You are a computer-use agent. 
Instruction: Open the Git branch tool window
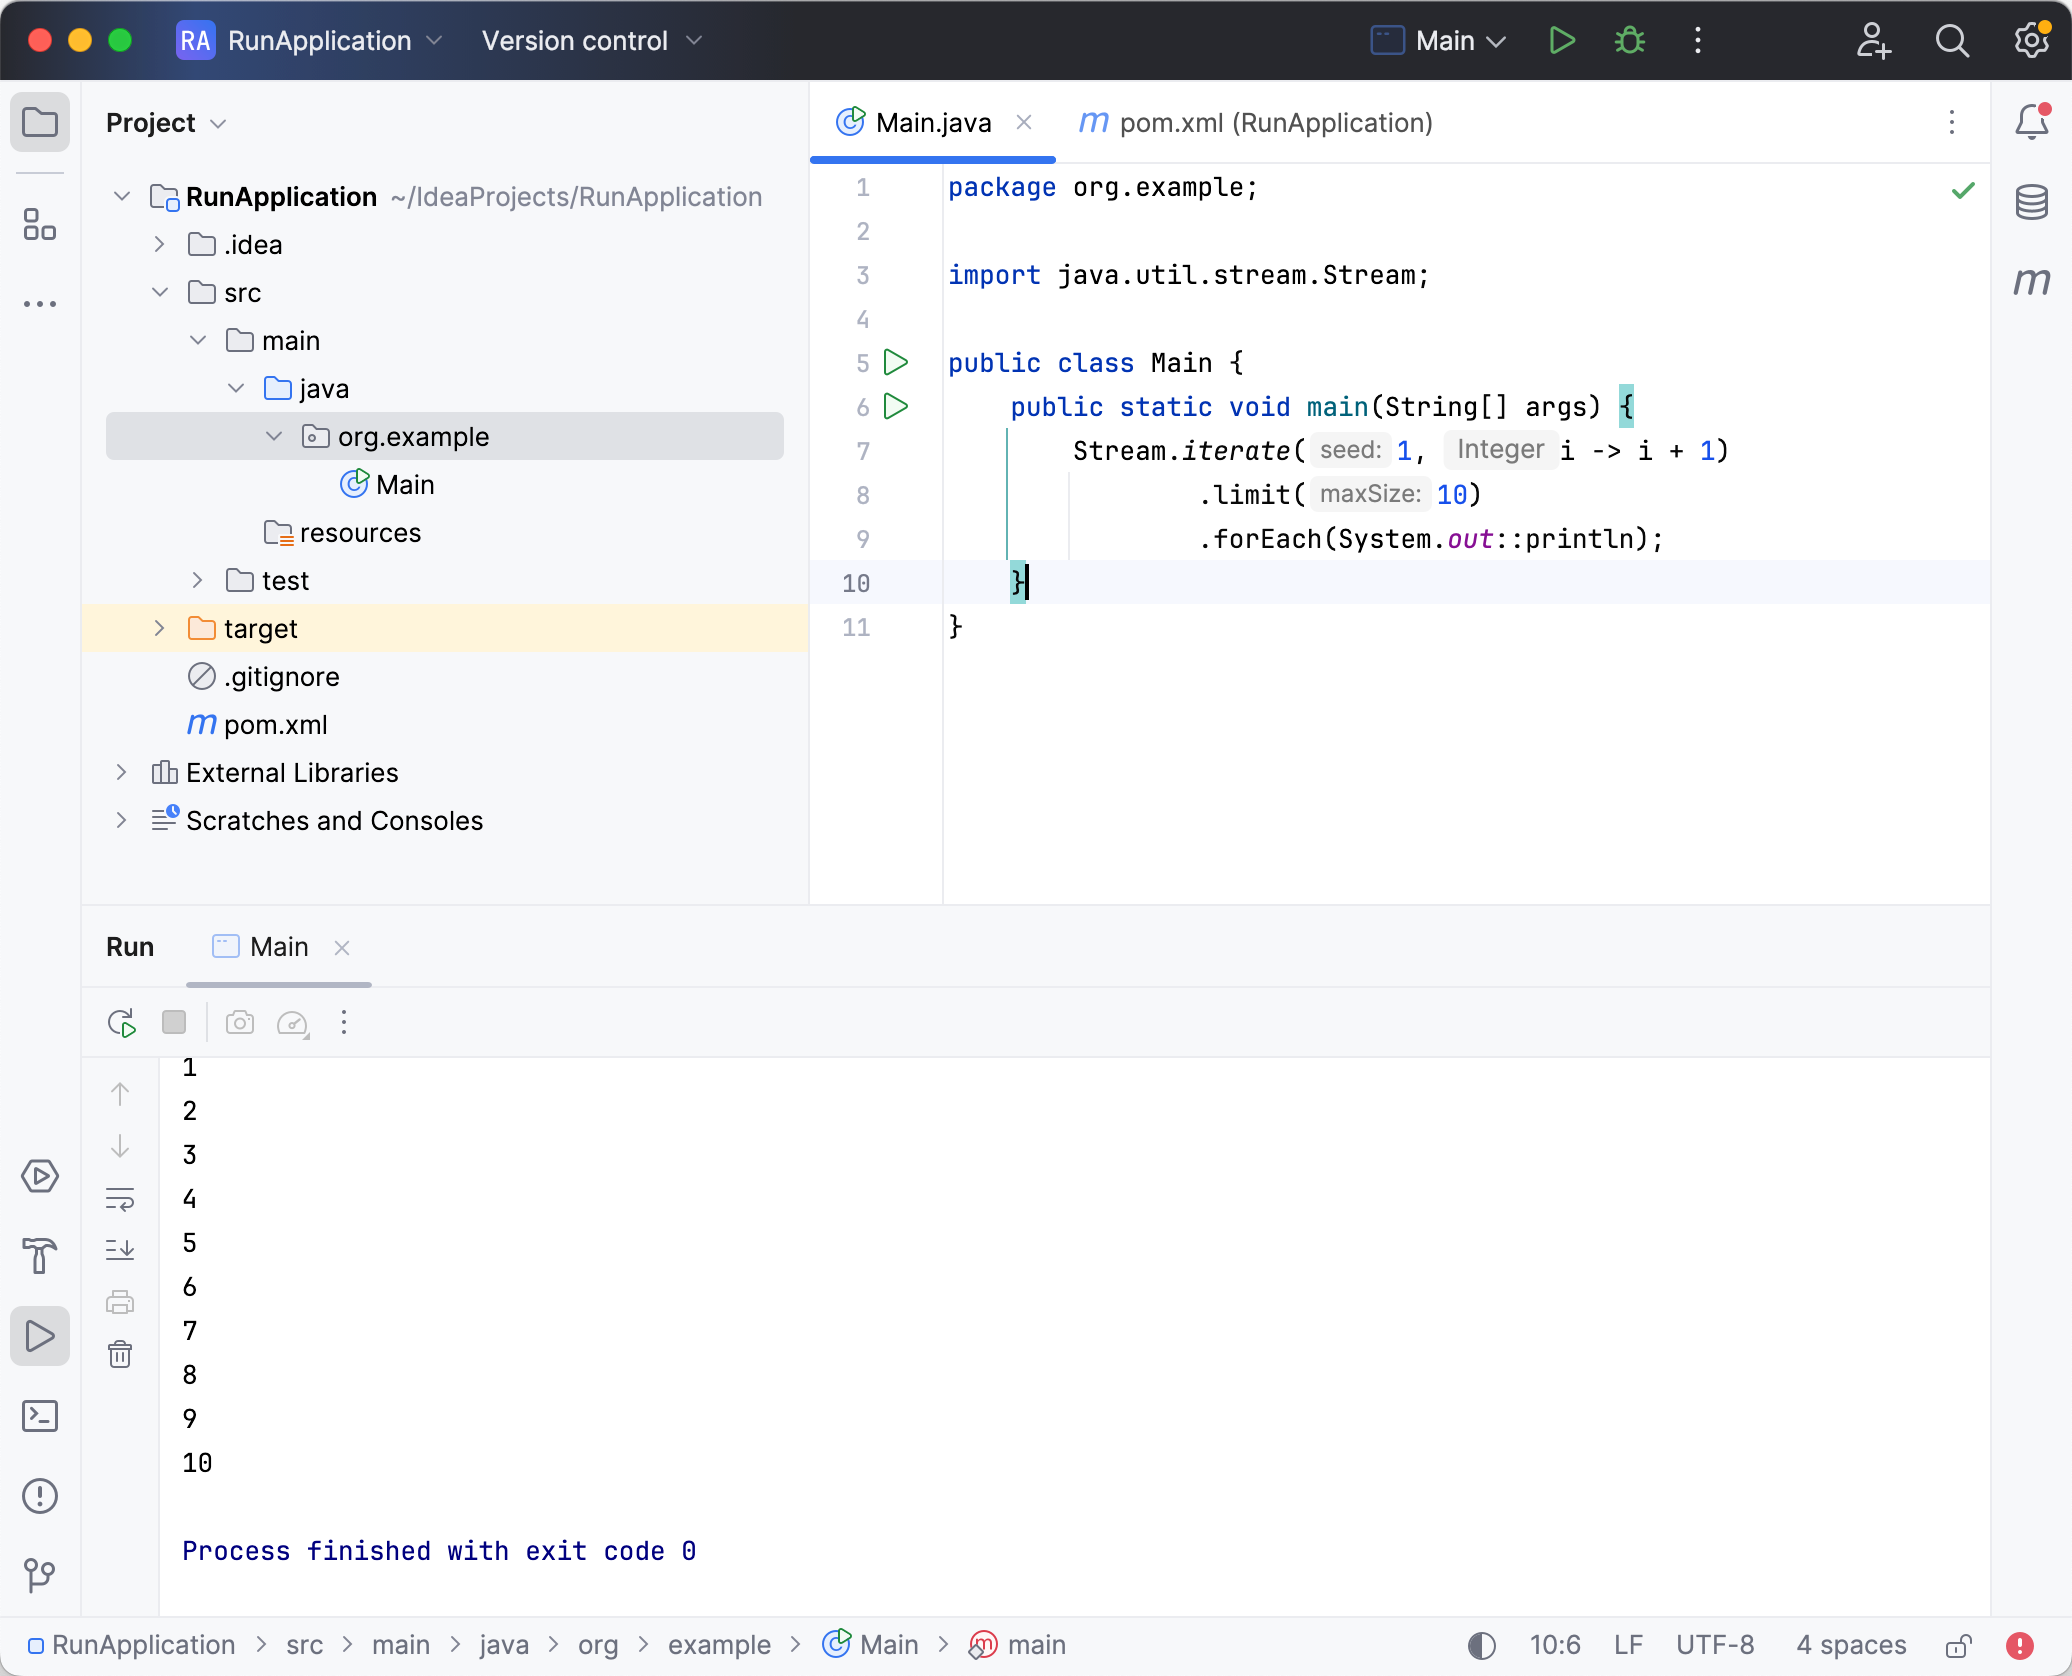click(40, 1574)
